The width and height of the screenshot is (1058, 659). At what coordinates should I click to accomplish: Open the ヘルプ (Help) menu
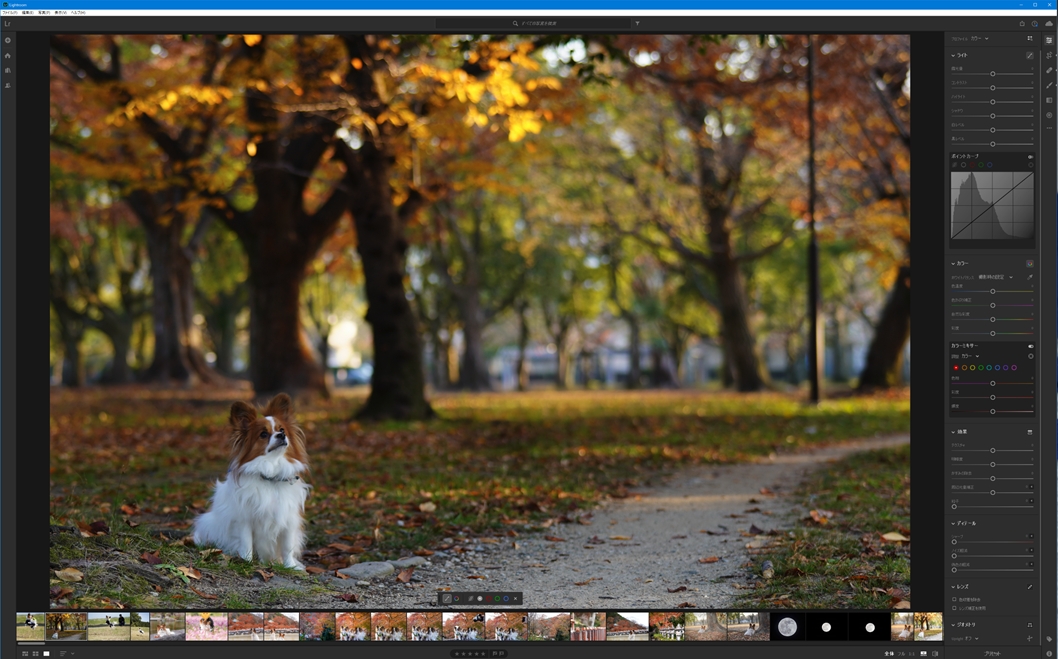point(78,12)
